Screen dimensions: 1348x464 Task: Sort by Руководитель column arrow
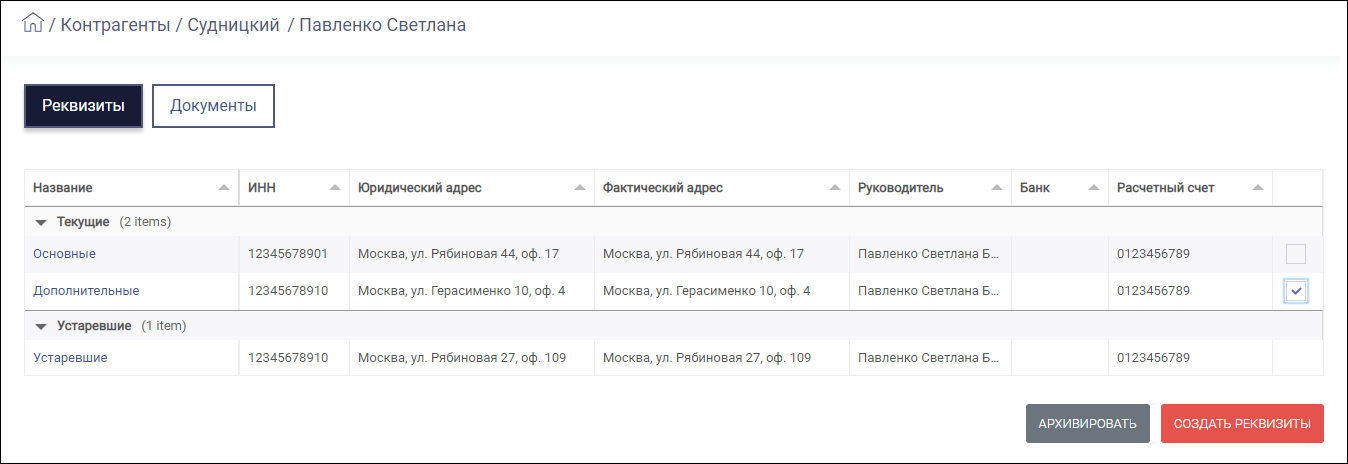pyautogui.click(x=995, y=188)
